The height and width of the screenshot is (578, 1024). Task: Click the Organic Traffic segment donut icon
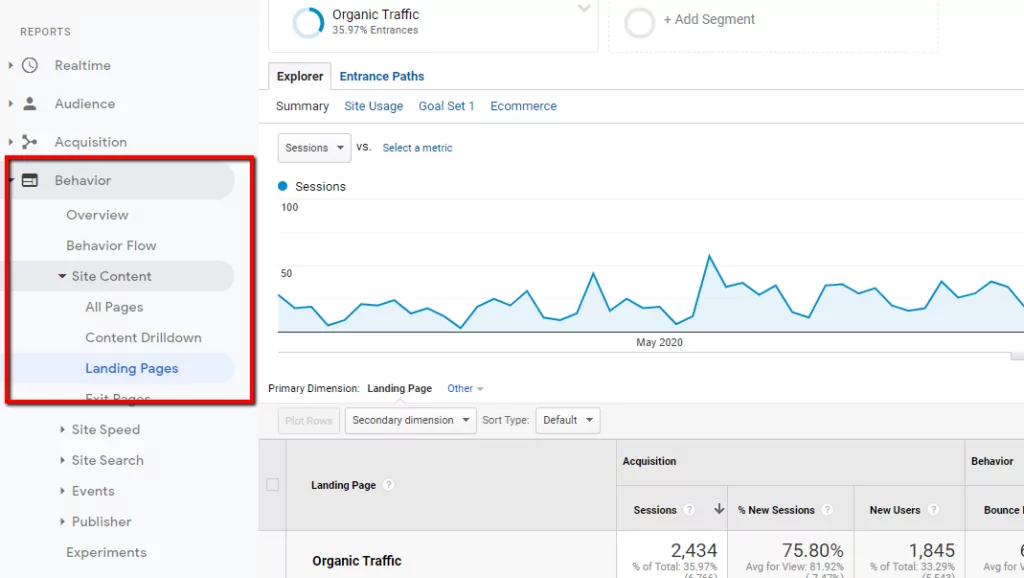(308, 22)
